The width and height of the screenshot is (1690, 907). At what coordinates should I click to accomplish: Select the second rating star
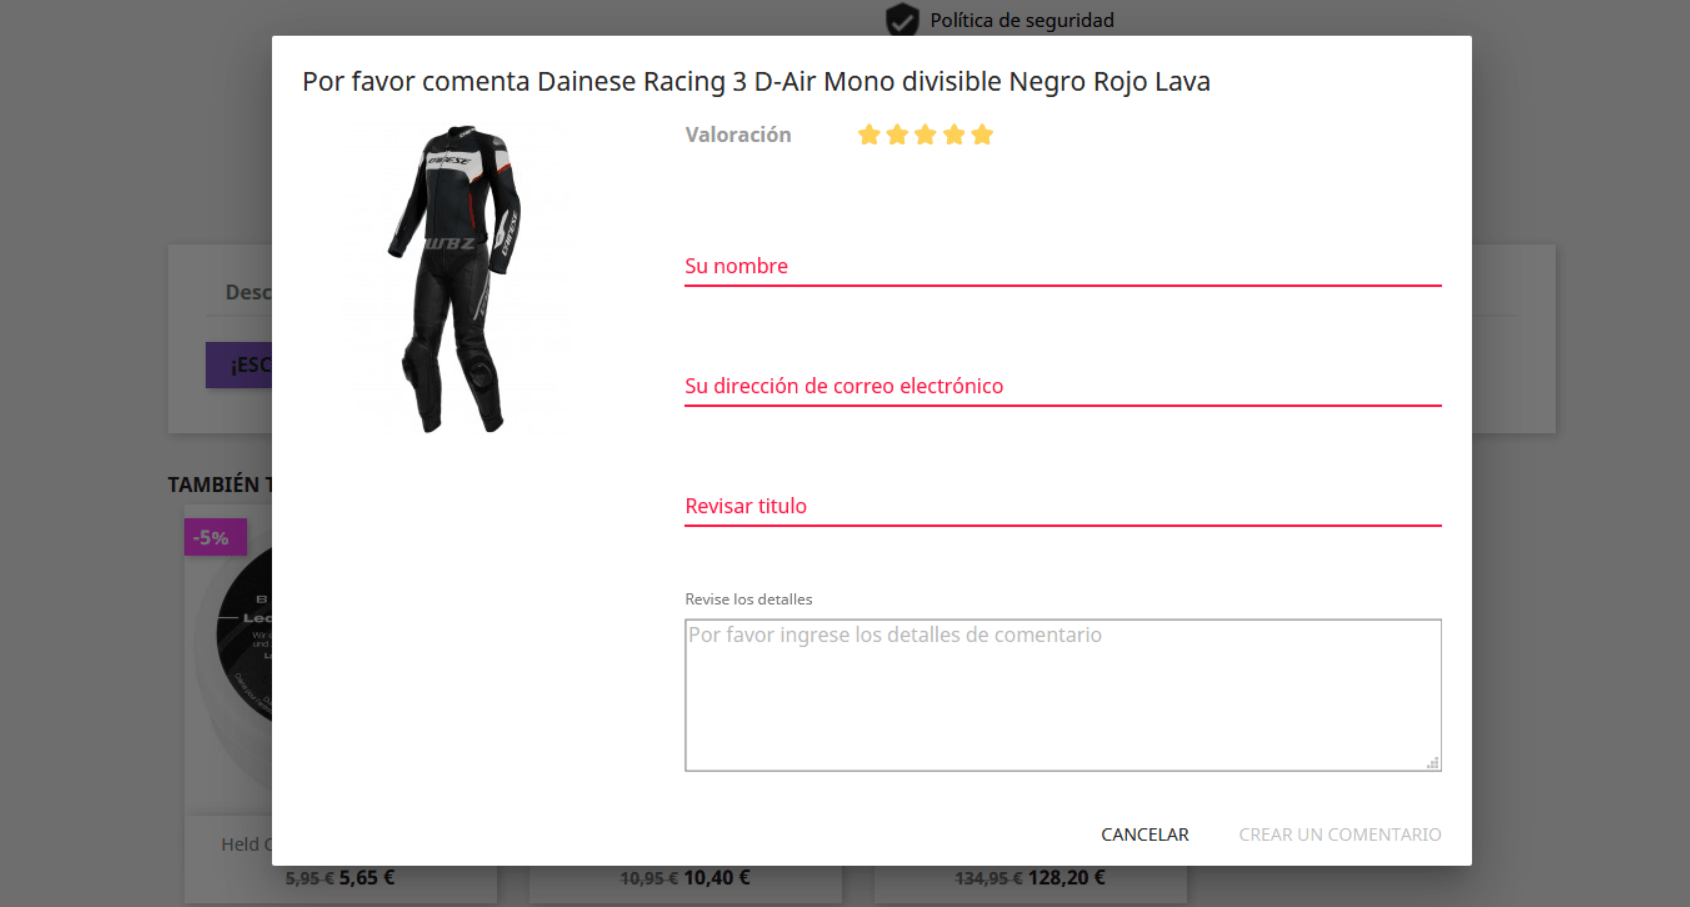coord(897,134)
